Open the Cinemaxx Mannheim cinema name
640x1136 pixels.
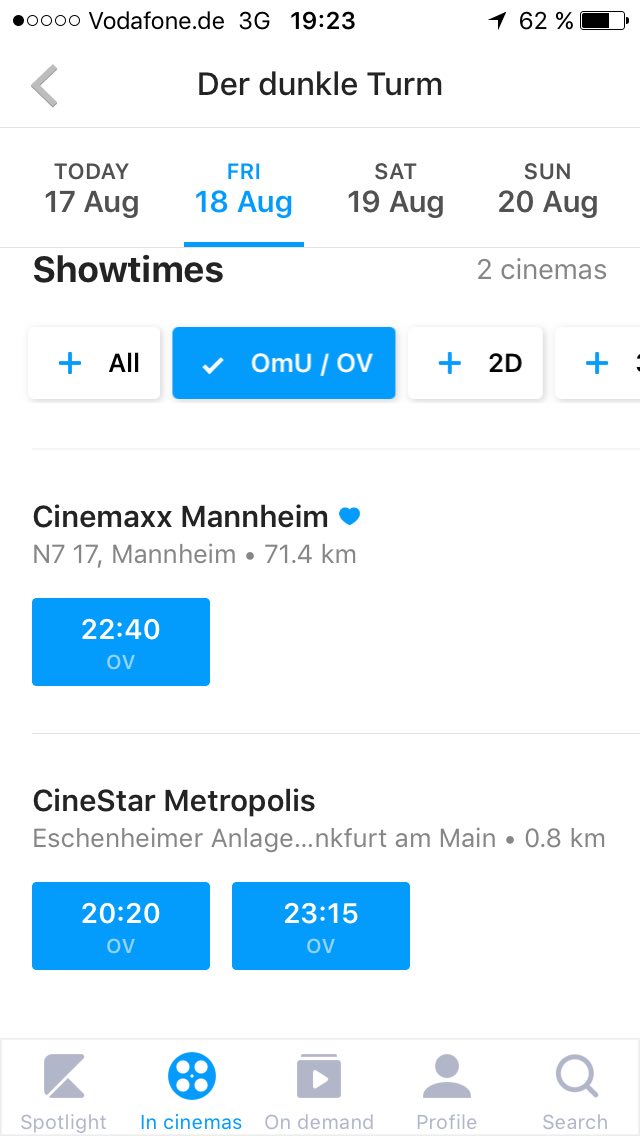click(x=180, y=517)
